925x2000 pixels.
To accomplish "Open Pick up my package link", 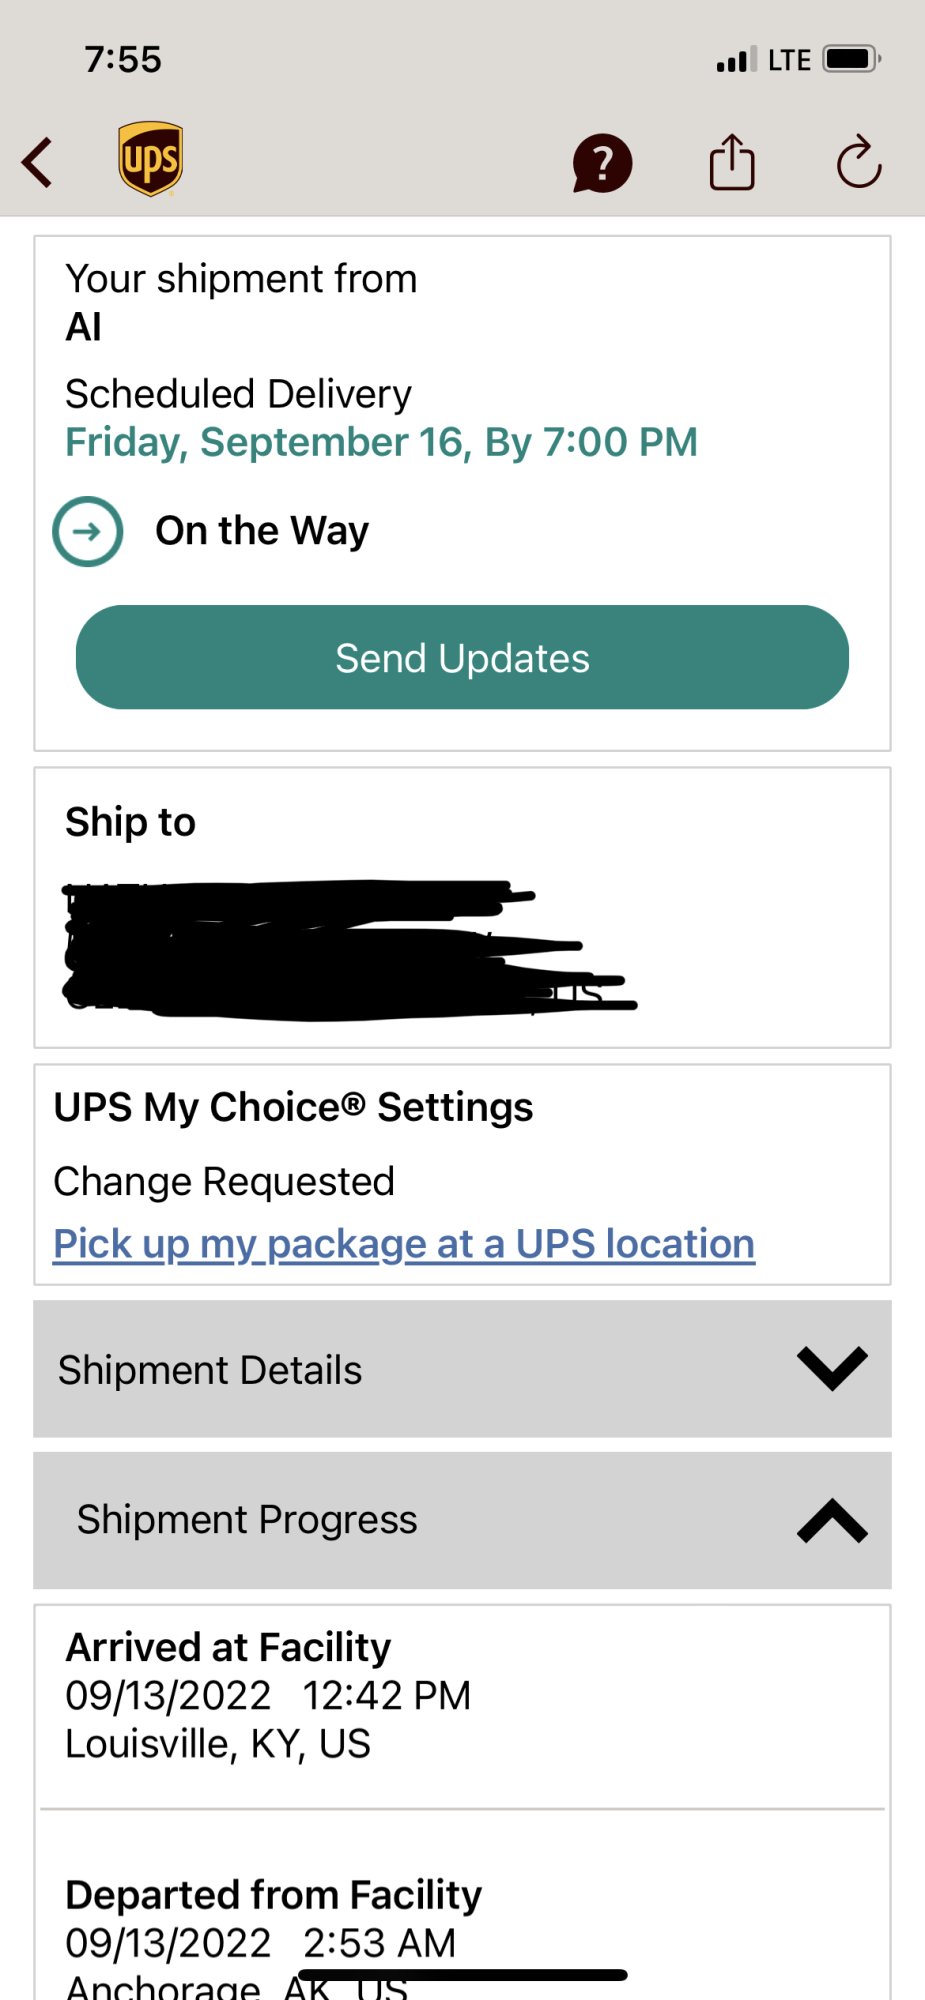I will point(404,1244).
